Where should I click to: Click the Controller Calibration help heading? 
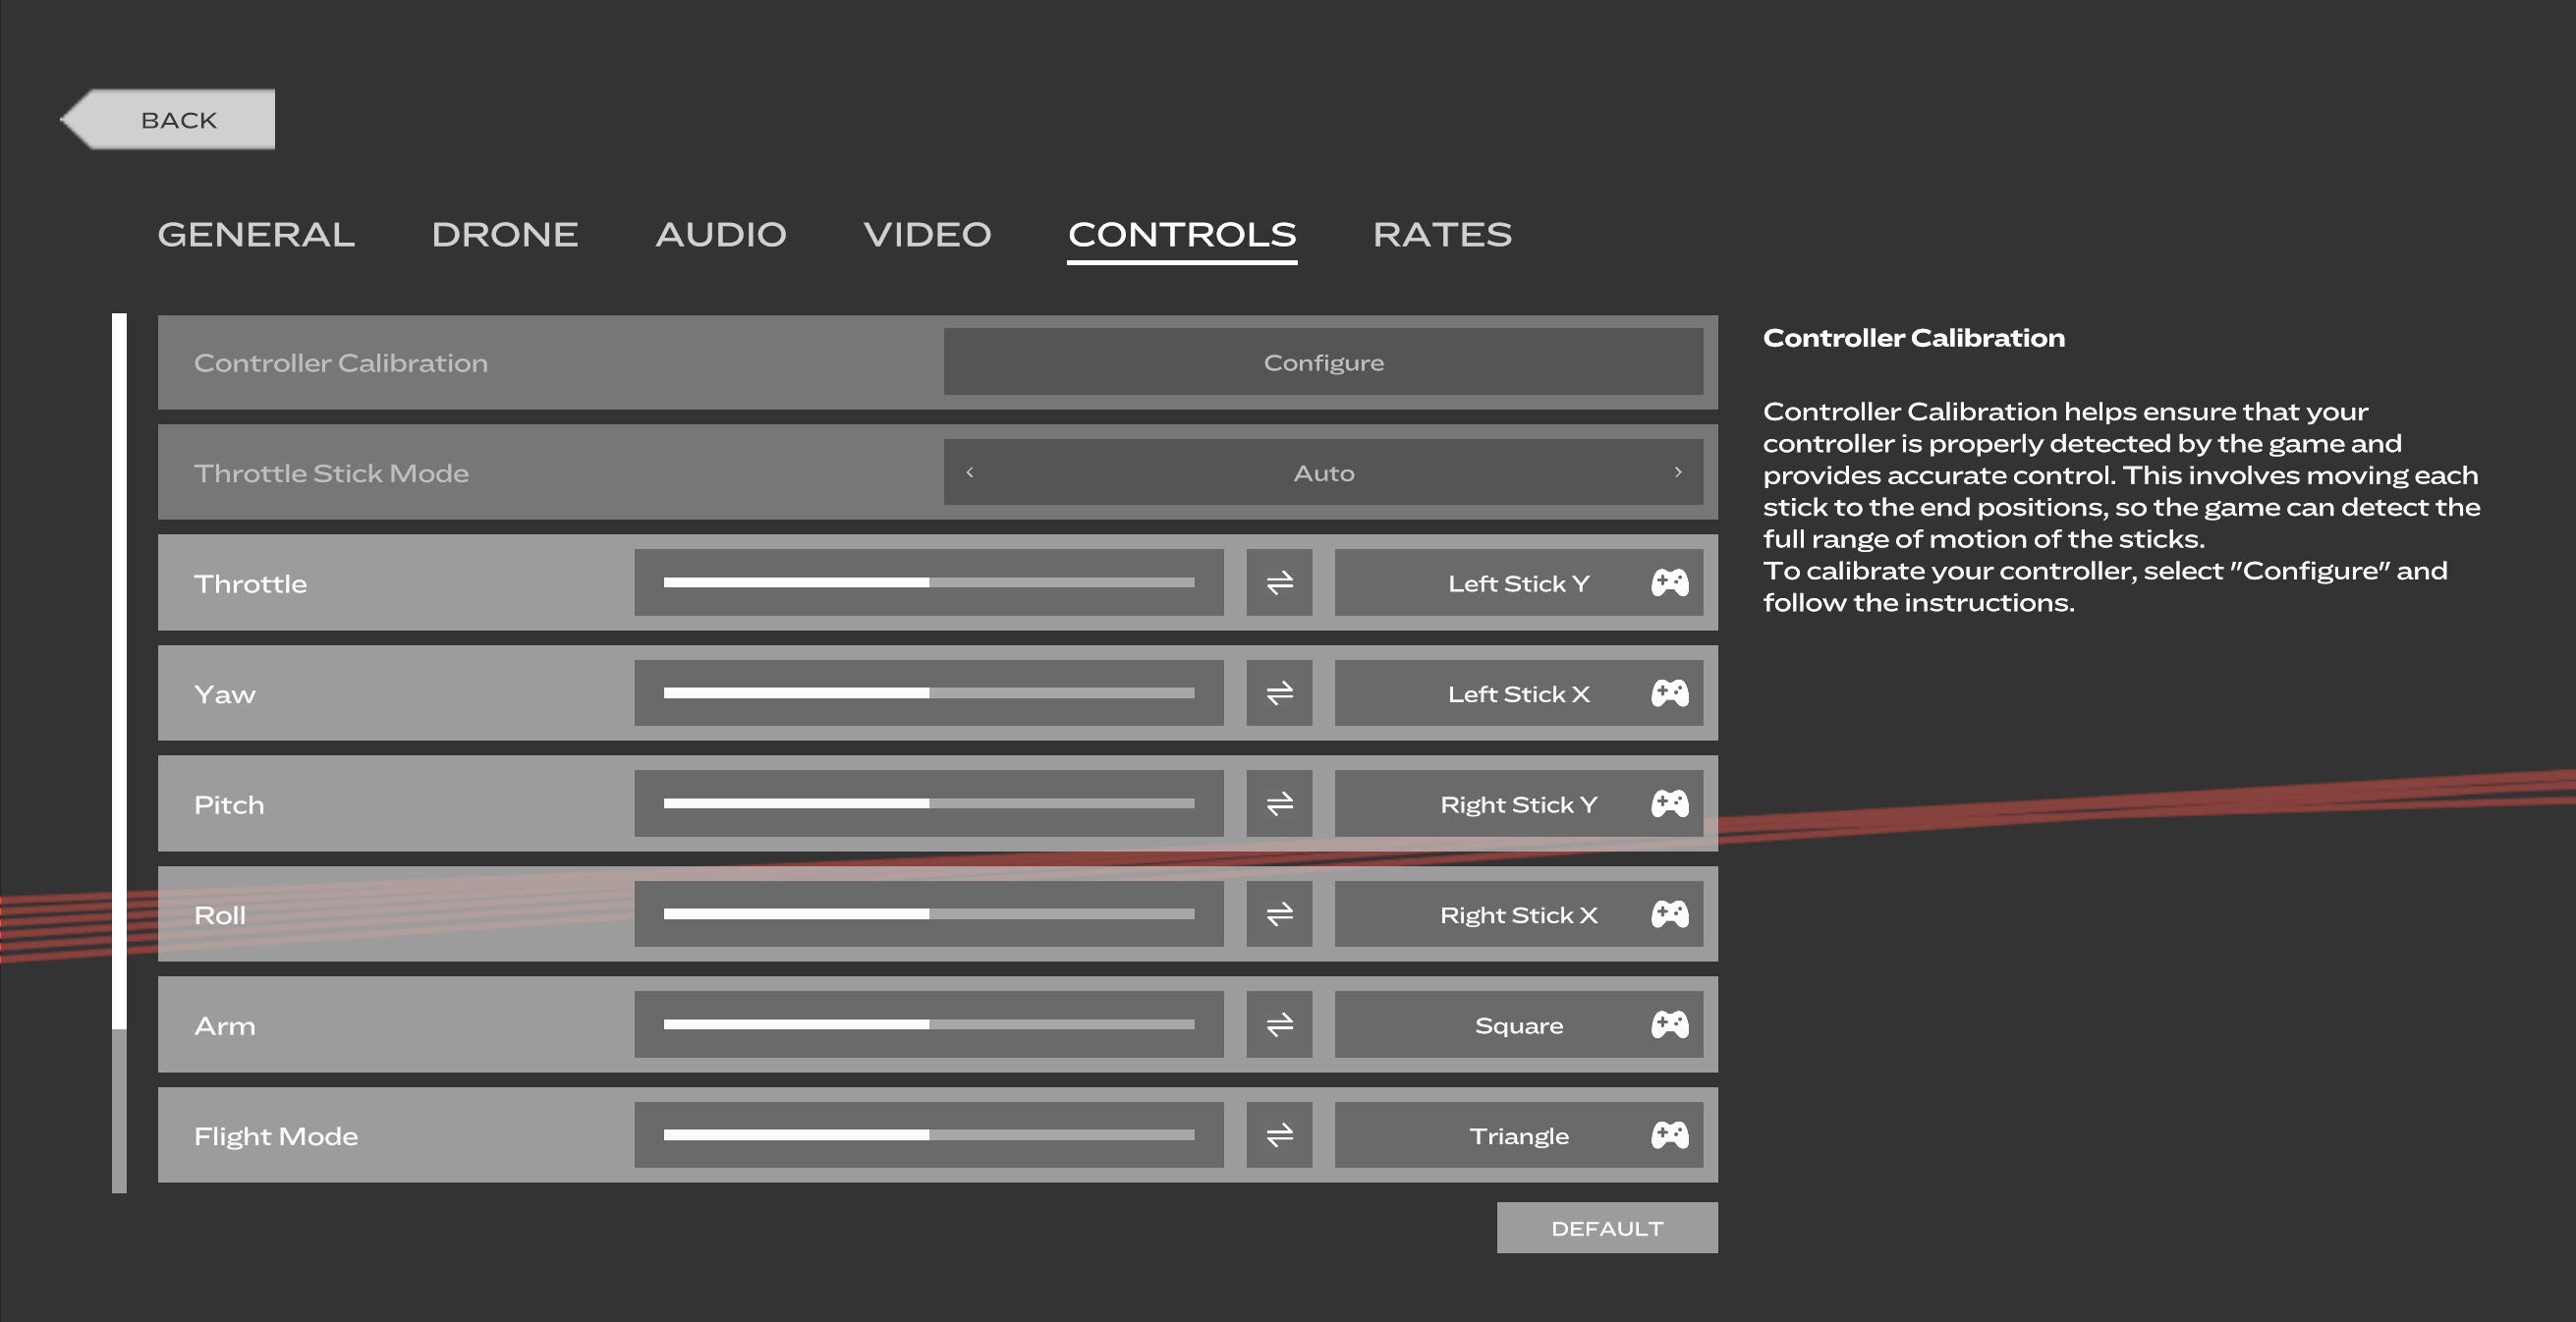(x=1914, y=338)
